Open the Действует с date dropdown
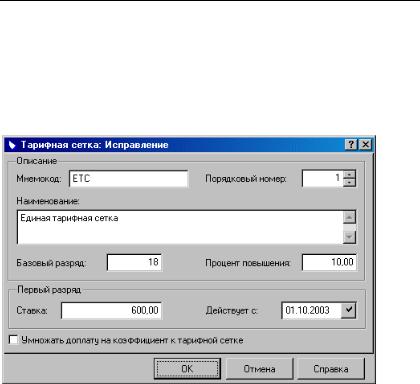This screenshot has height=384, width=420. tap(349, 310)
